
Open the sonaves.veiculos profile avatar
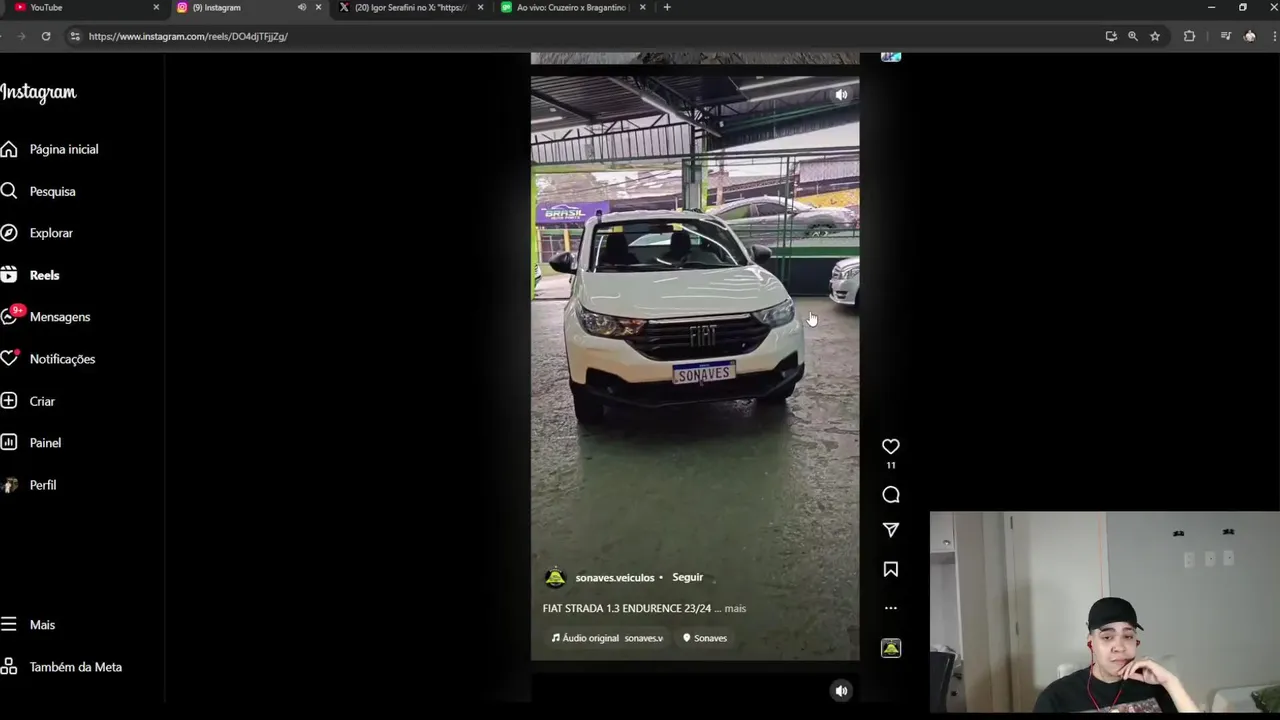click(x=555, y=578)
